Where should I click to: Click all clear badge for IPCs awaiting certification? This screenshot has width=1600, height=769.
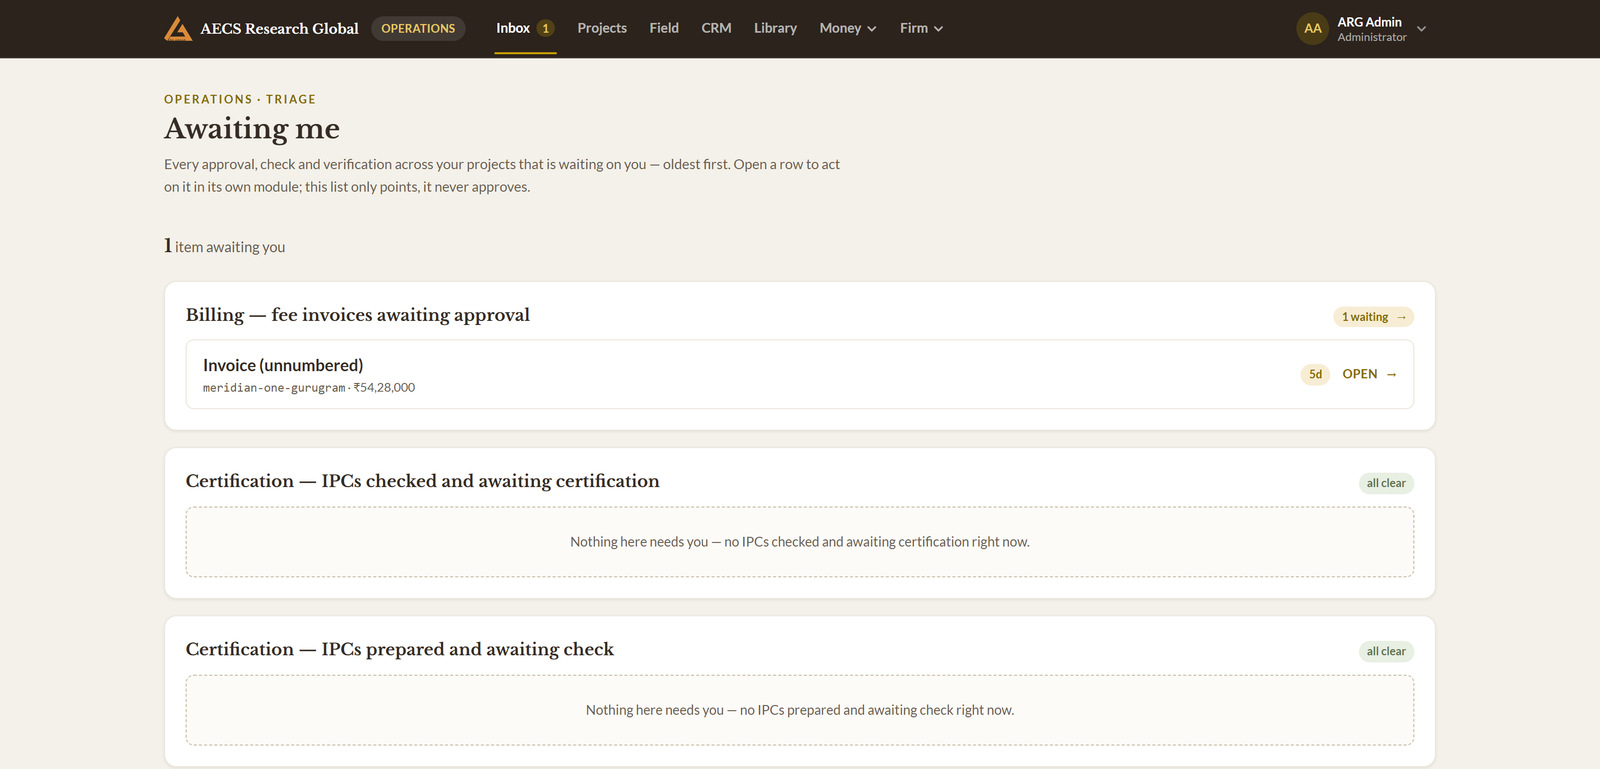pos(1386,483)
